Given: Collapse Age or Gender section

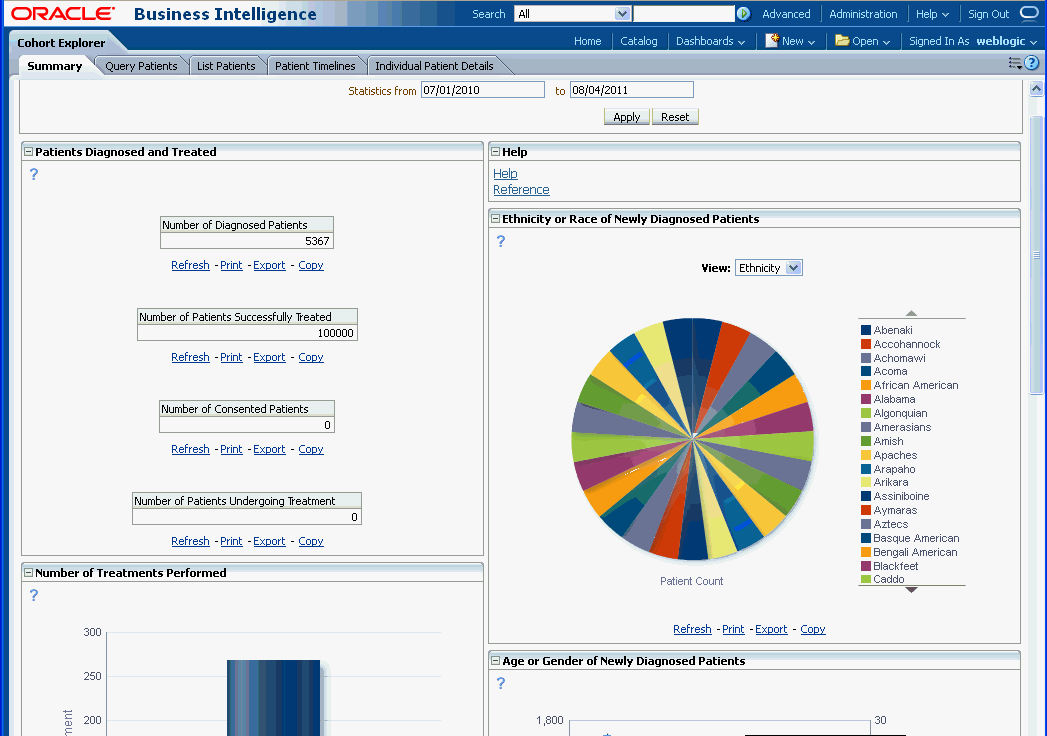Looking at the screenshot, I should [495, 661].
